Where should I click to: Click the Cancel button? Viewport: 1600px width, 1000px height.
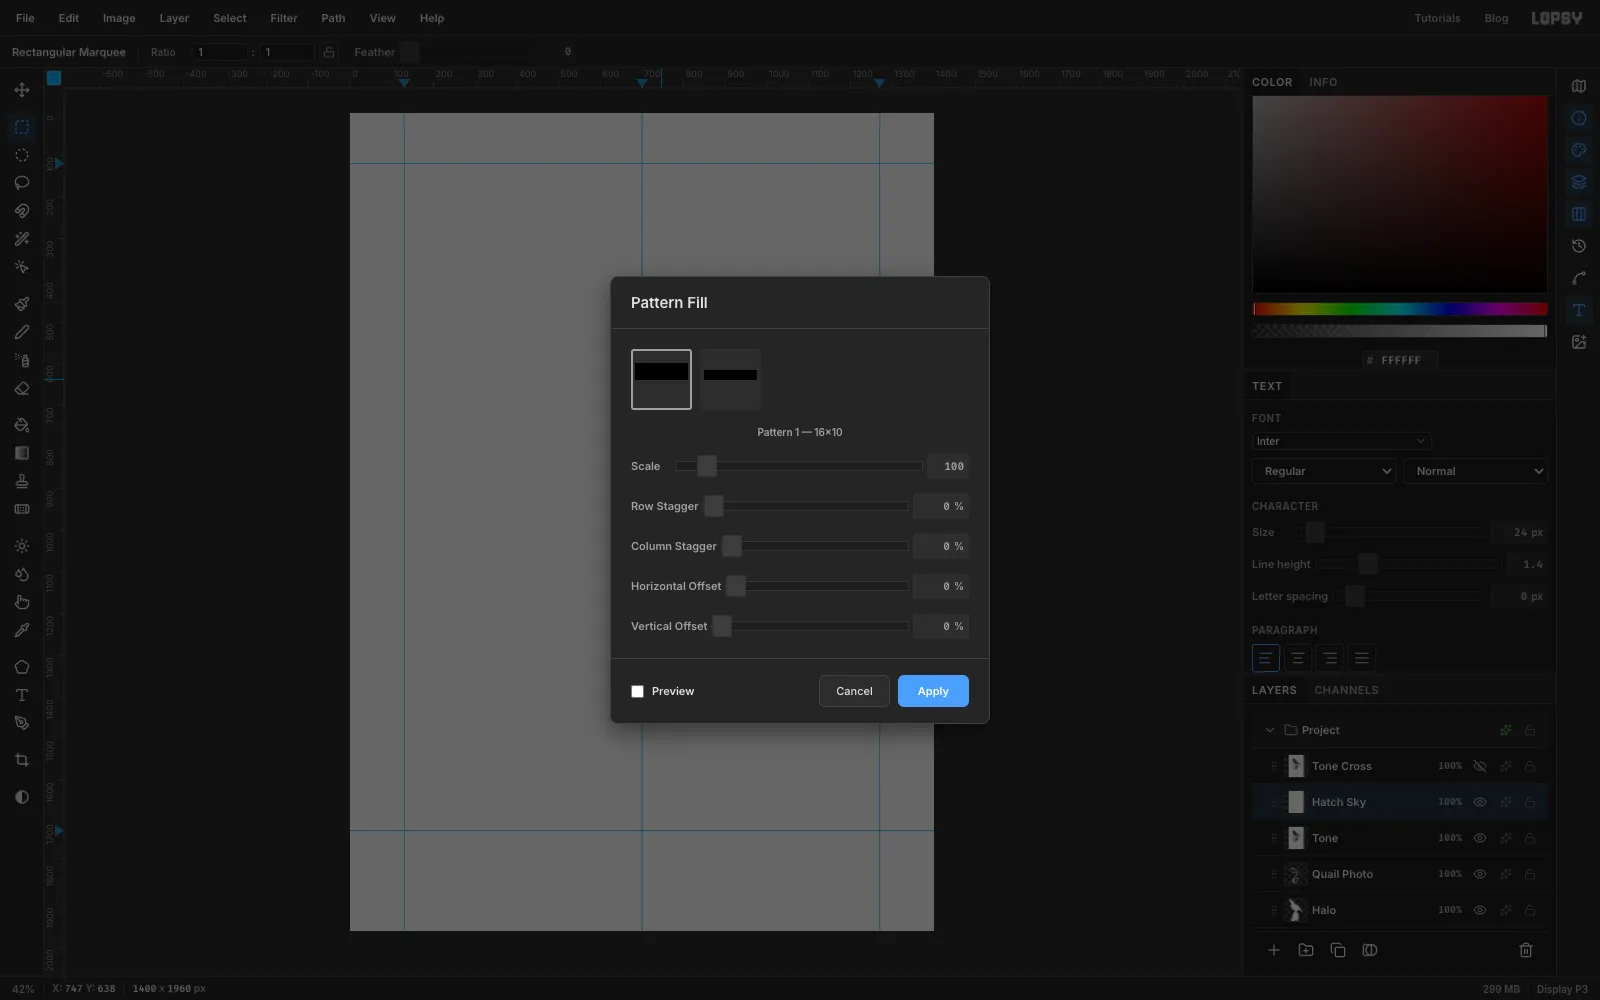[x=854, y=691]
